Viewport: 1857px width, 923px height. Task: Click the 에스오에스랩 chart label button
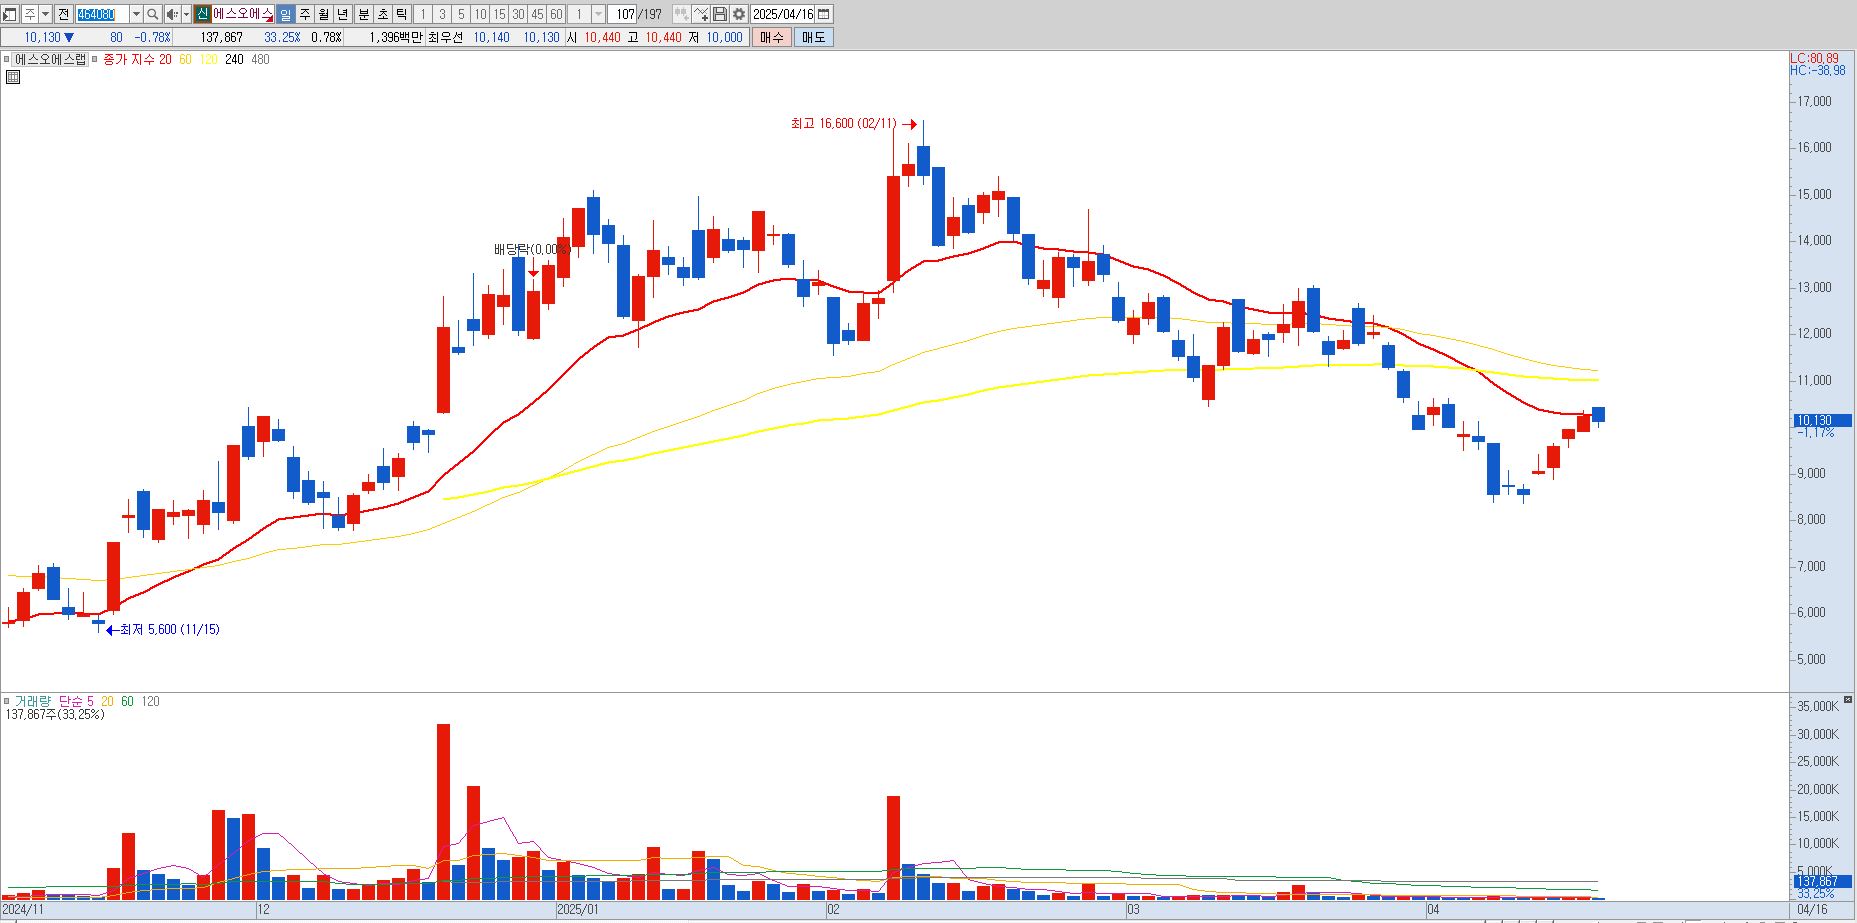pyautogui.click(x=50, y=59)
